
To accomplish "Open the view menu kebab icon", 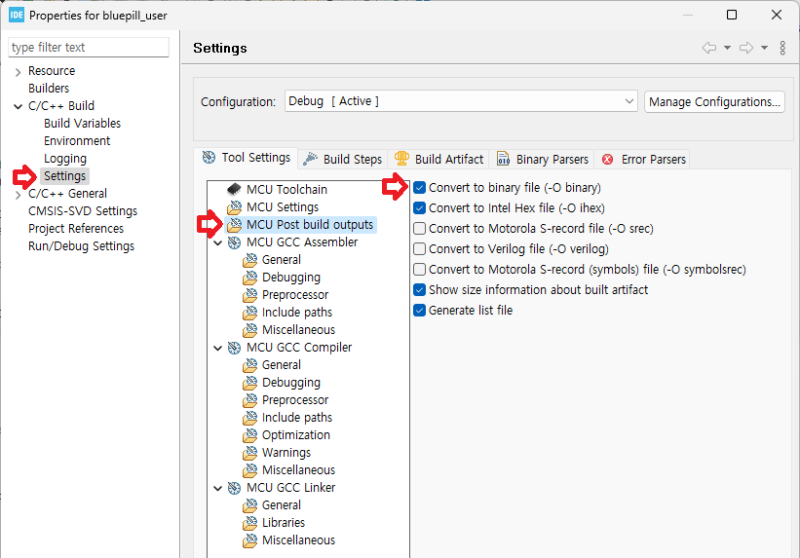I will 782,48.
